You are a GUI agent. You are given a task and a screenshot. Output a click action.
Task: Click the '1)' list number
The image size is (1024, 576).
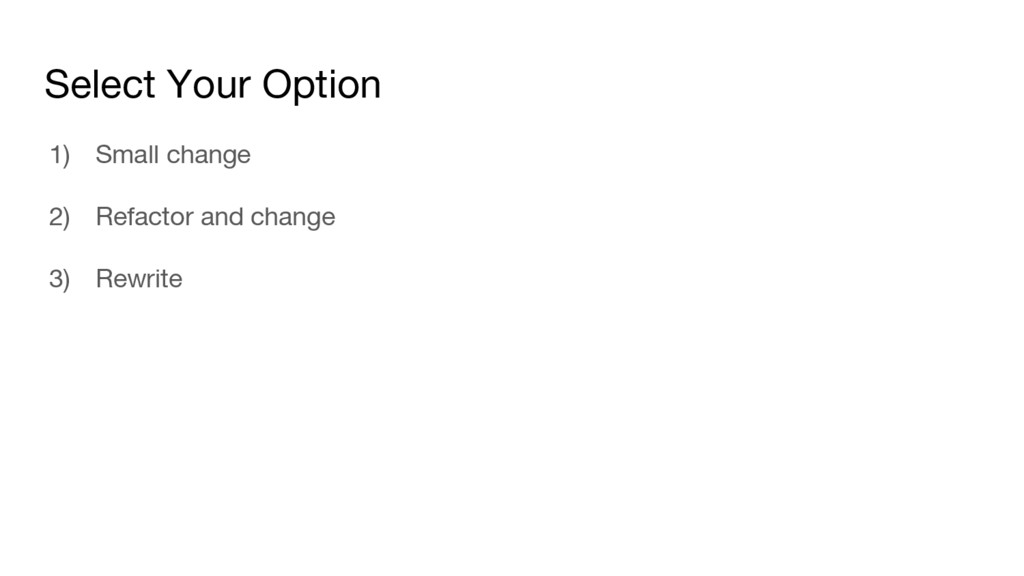[60, 155]
